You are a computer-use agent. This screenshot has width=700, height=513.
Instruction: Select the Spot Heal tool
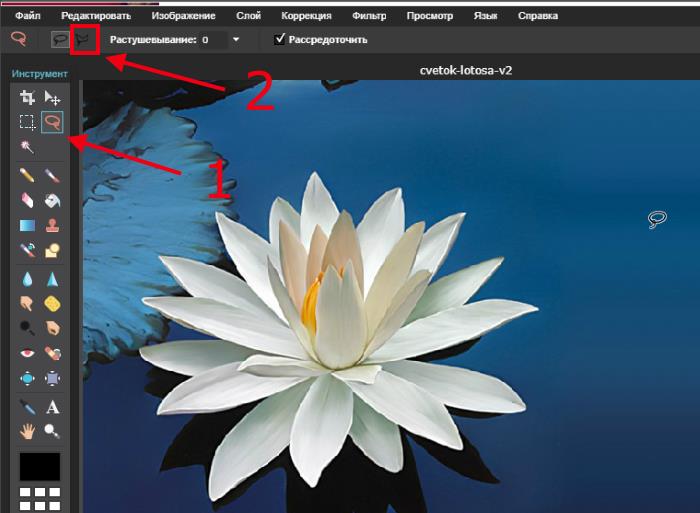pyautogui.click(x=52, y=354)
